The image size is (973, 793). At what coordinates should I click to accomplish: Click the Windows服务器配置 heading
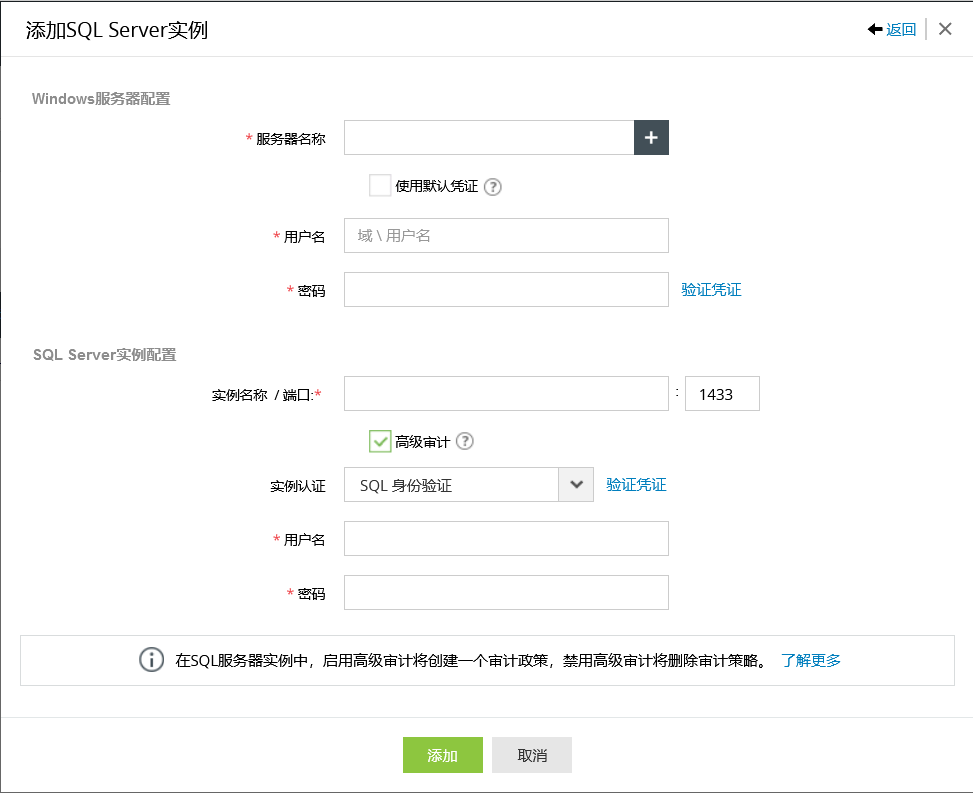click(101, 99)
